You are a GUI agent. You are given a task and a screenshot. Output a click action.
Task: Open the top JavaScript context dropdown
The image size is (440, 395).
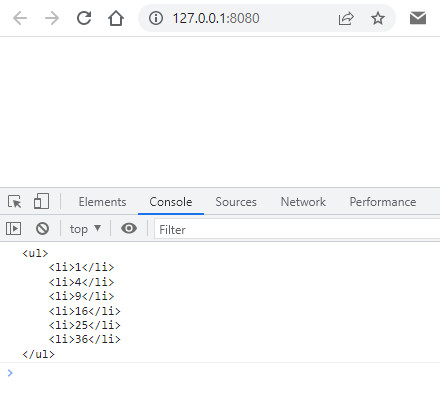[x=85, y=229]
